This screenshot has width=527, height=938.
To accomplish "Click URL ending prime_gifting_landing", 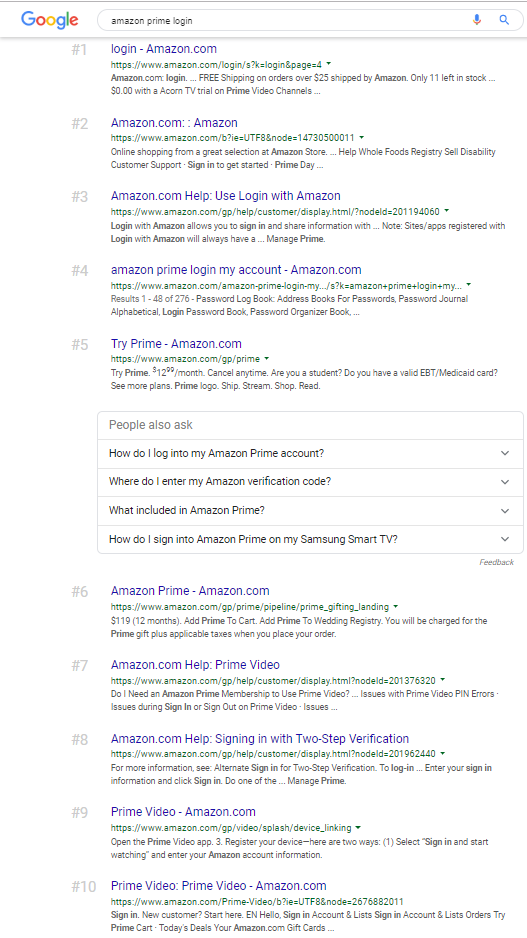I will pyautogui.click(x=249, y=607).
